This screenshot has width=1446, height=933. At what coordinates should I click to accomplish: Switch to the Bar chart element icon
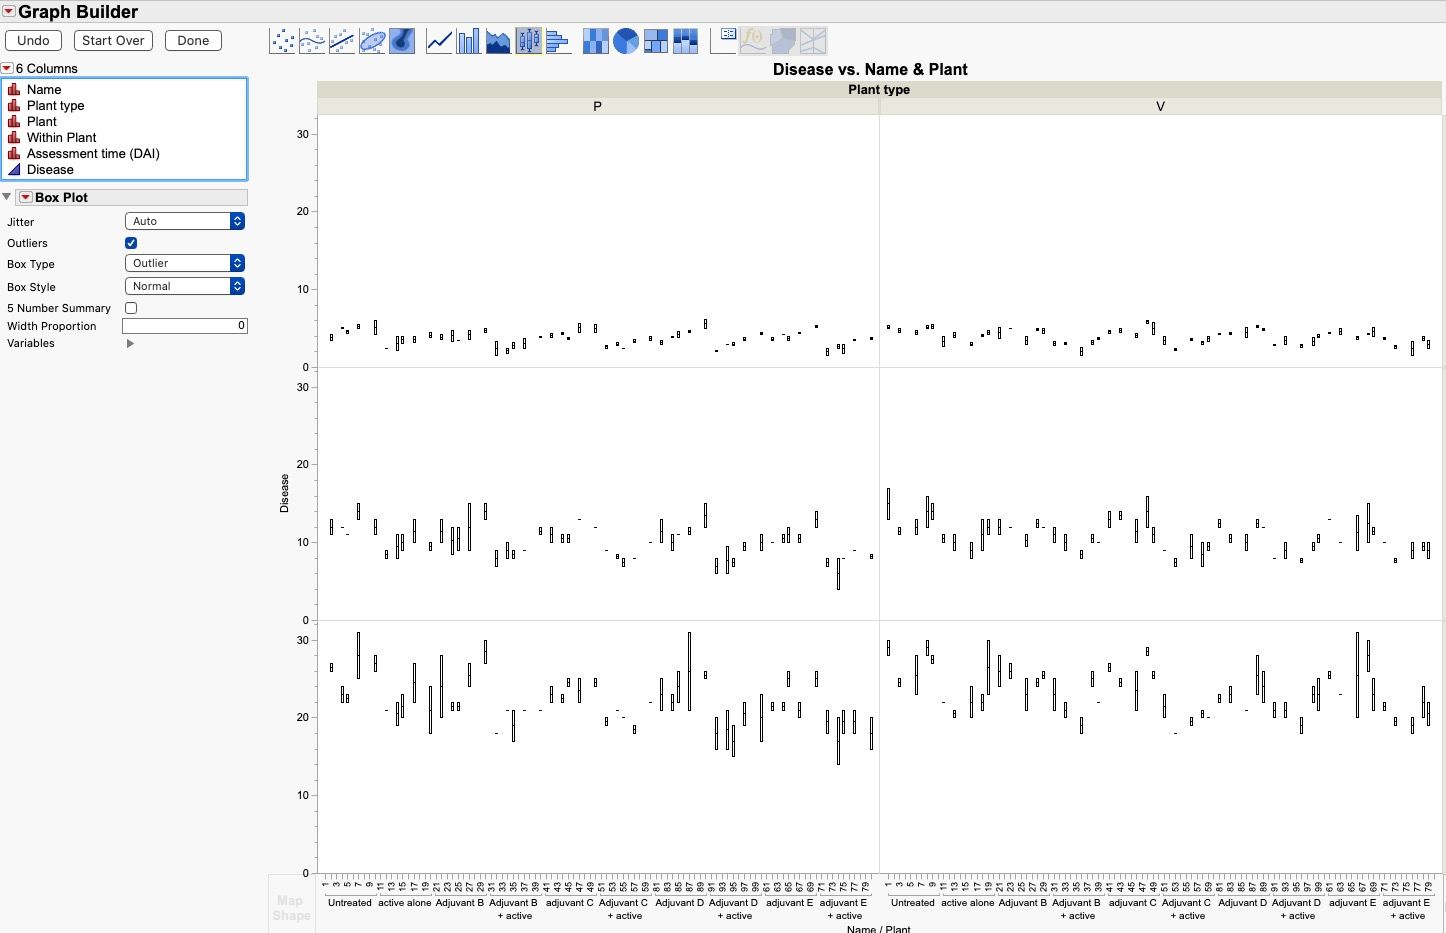click(x=468, y=40)
